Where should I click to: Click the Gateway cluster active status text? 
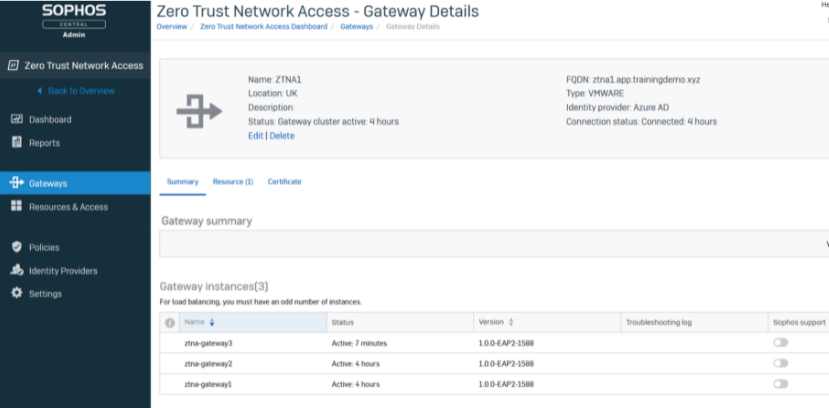(x=323, y=122)
